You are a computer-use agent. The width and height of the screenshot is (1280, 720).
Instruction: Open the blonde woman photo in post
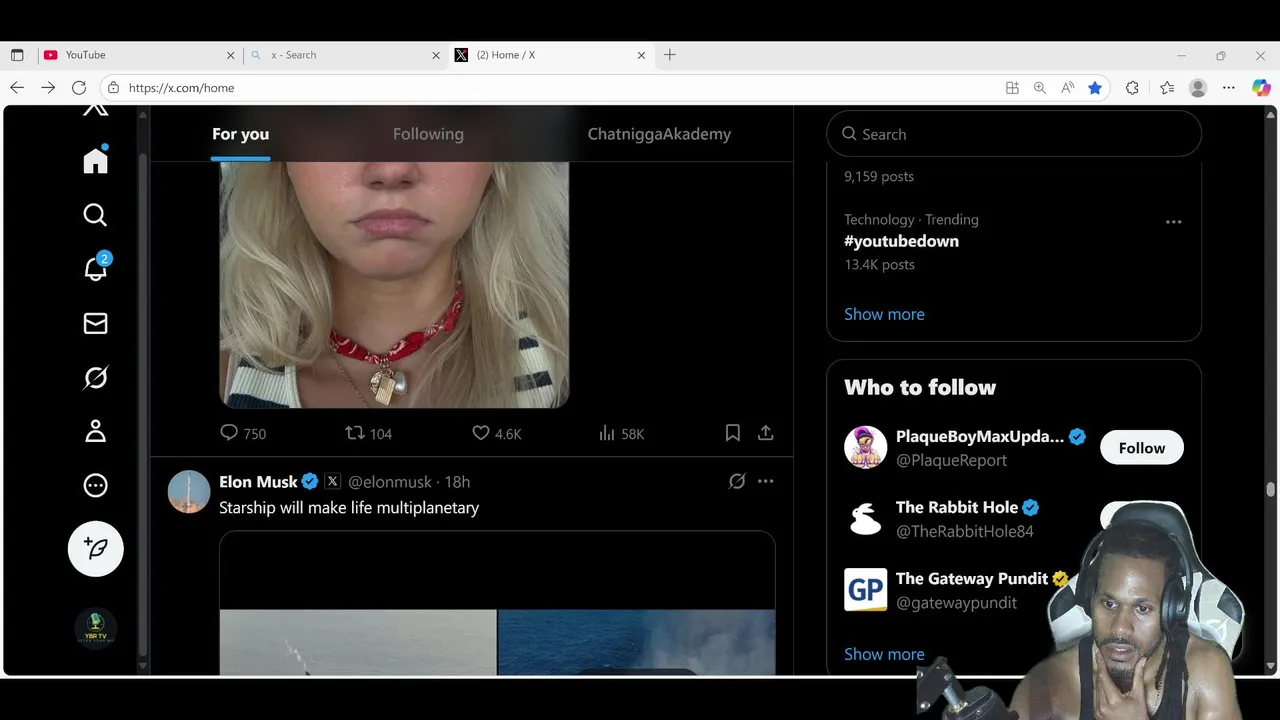394,284
